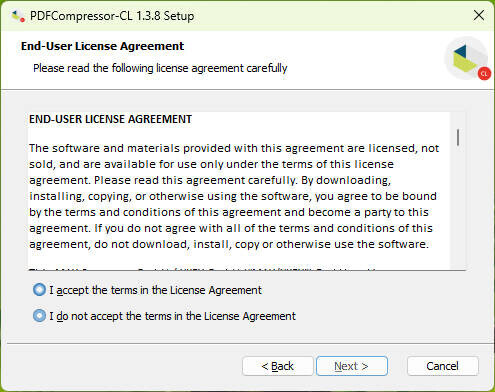The height and width of the screenshot is (392, 495).
Task: Click the red CL badge on the logo
Action: coord(484,74)
